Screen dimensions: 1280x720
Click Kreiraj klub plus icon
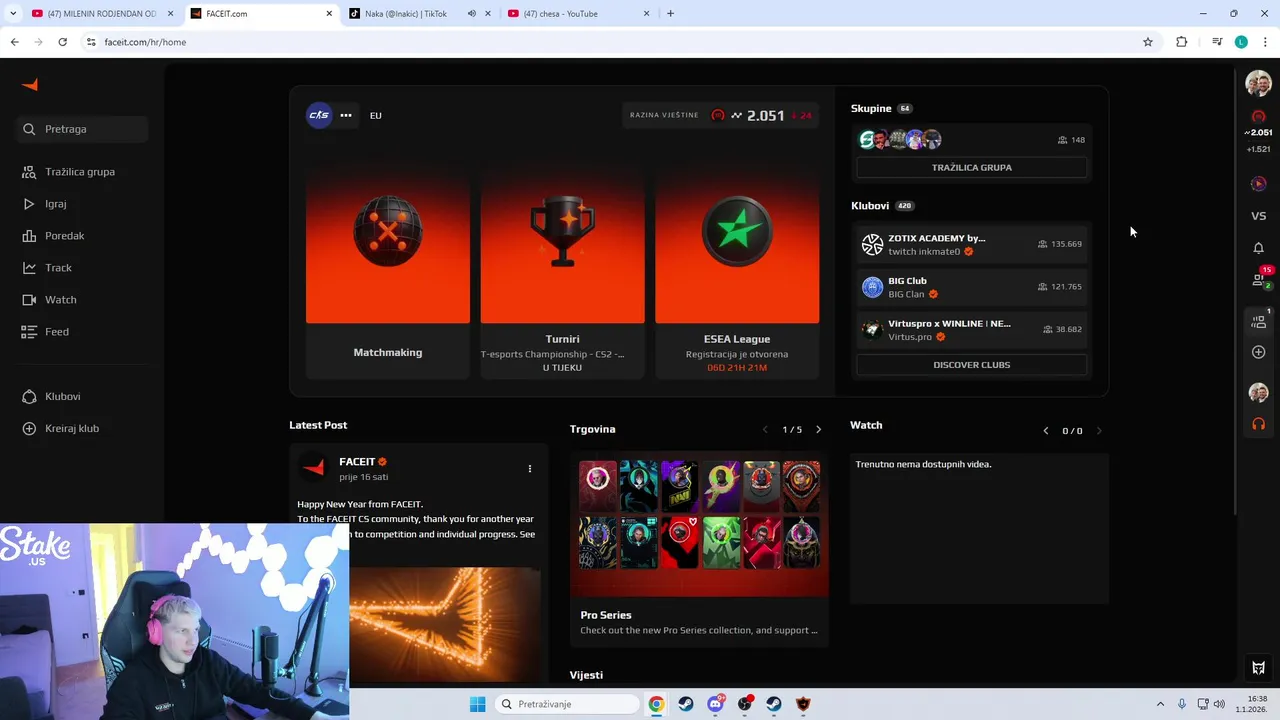click(x=29, y=429)
